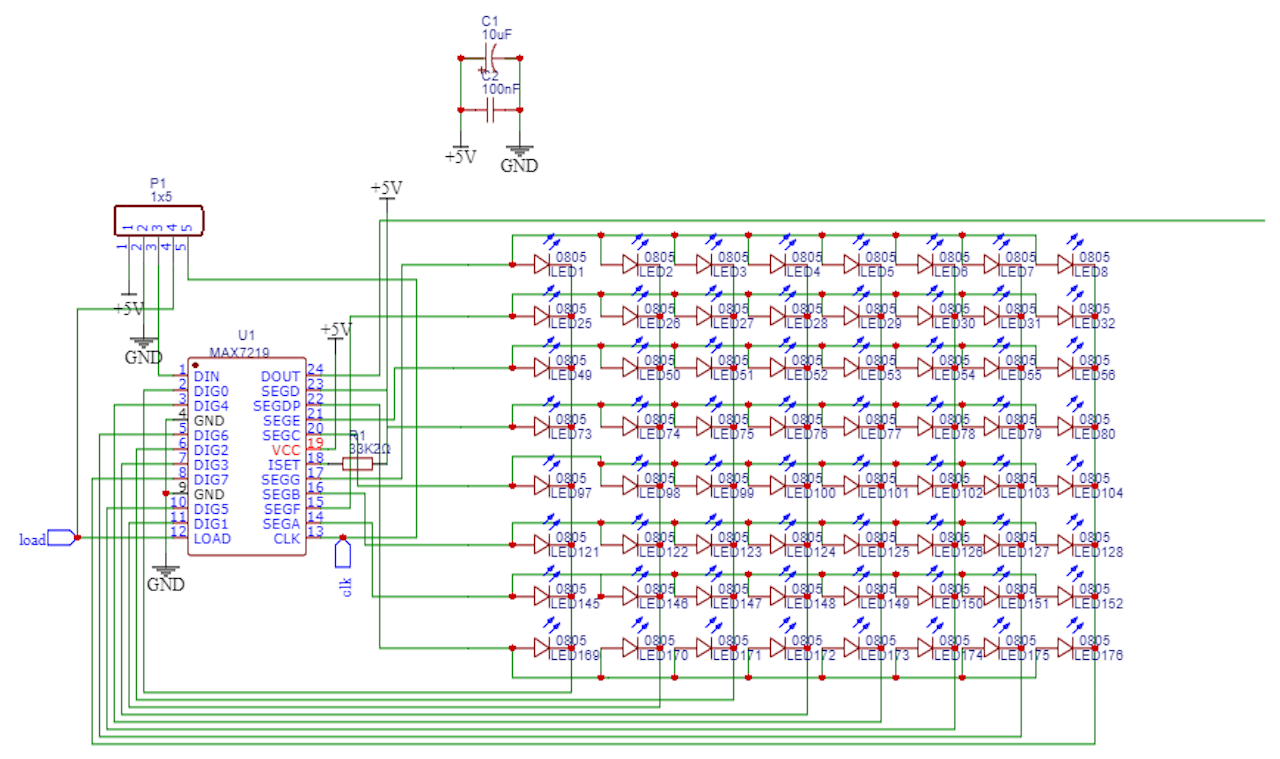Select the load net port flag
Image resolution: width=1280 pixels, height=759 pixels.
pos(61,538)
